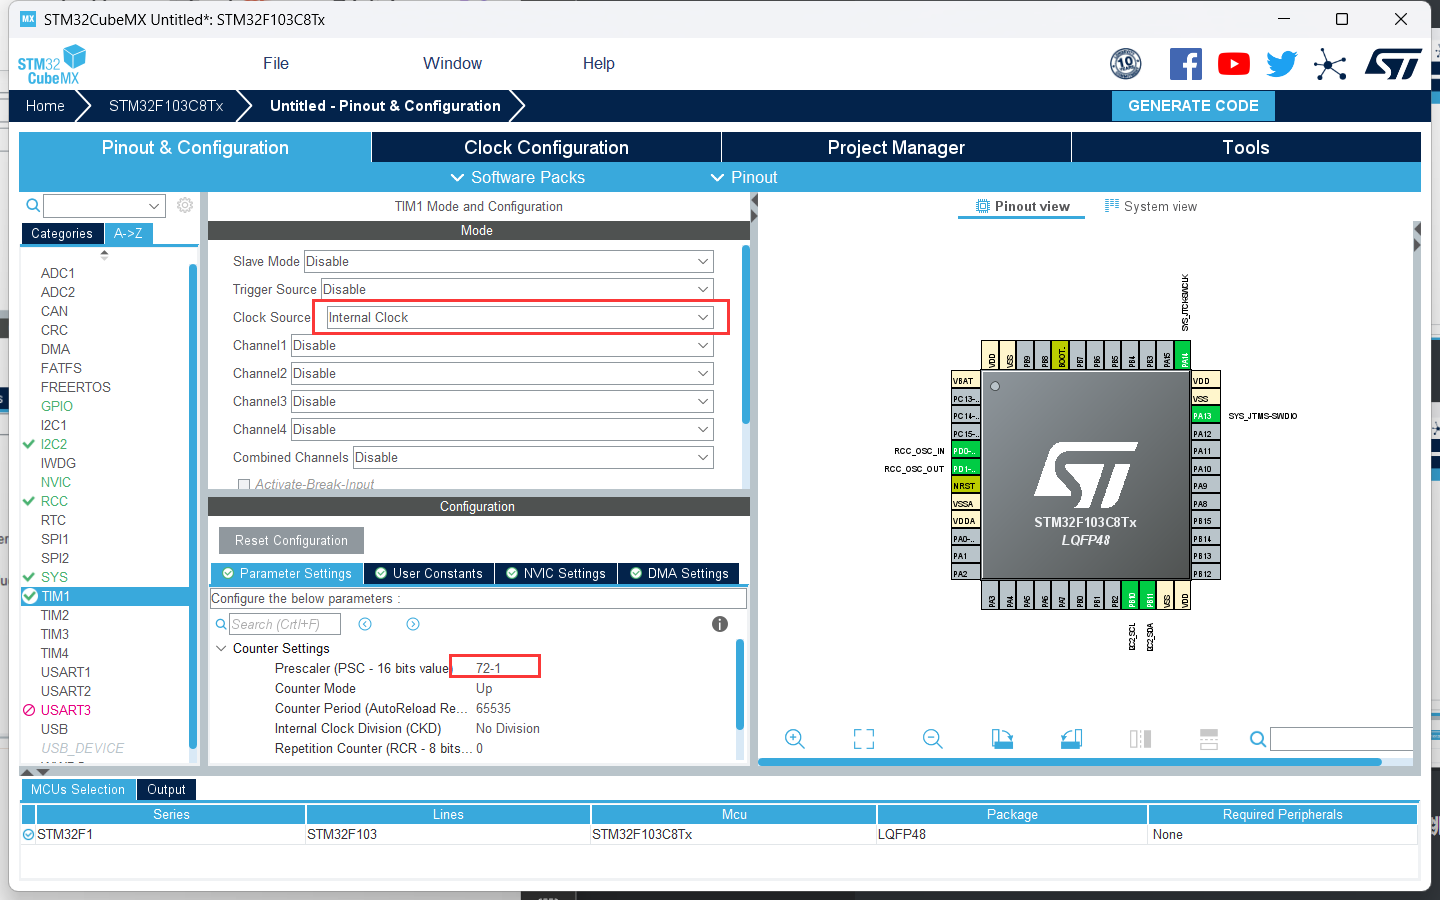Select USART1 in the peripheral list
This screenshot has height=900, width=1440.
coord(66,672)
